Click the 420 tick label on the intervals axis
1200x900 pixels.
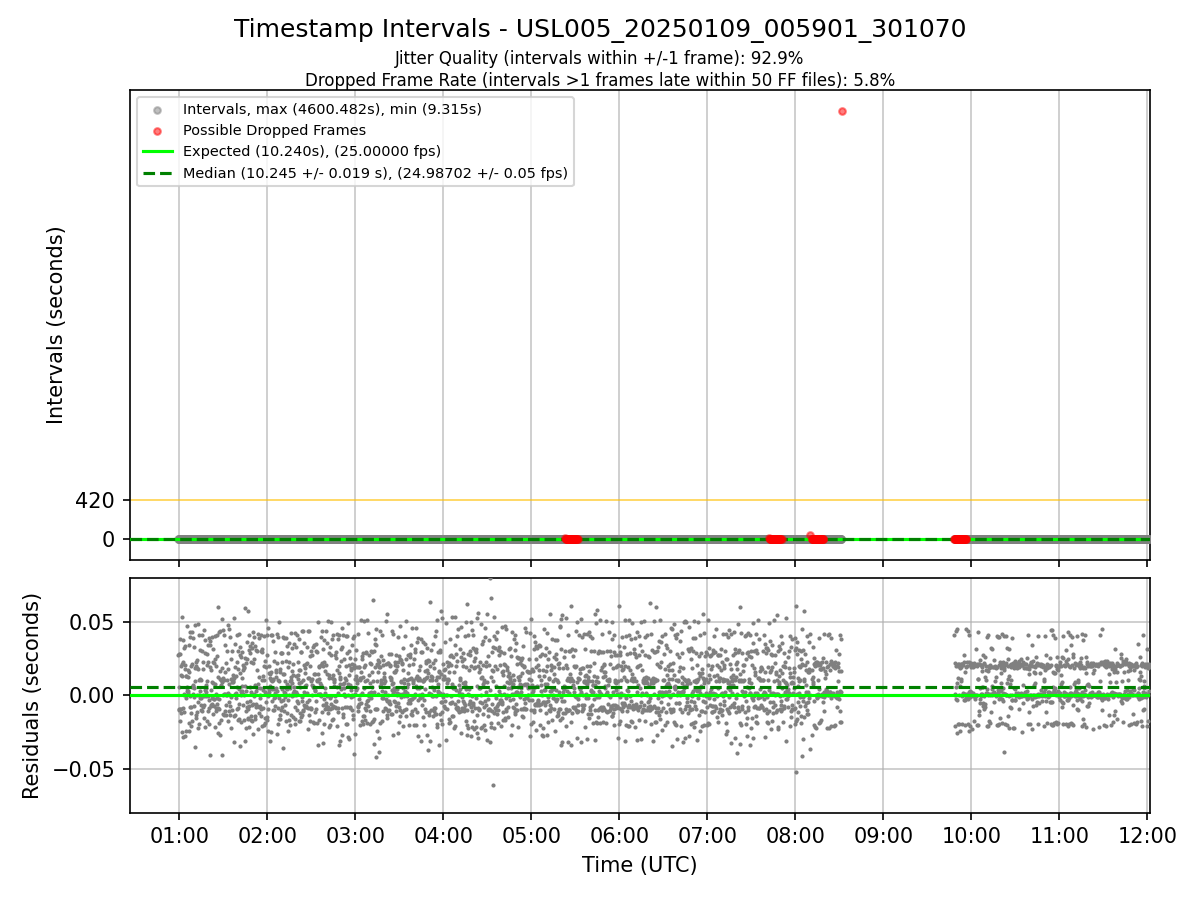95,500
